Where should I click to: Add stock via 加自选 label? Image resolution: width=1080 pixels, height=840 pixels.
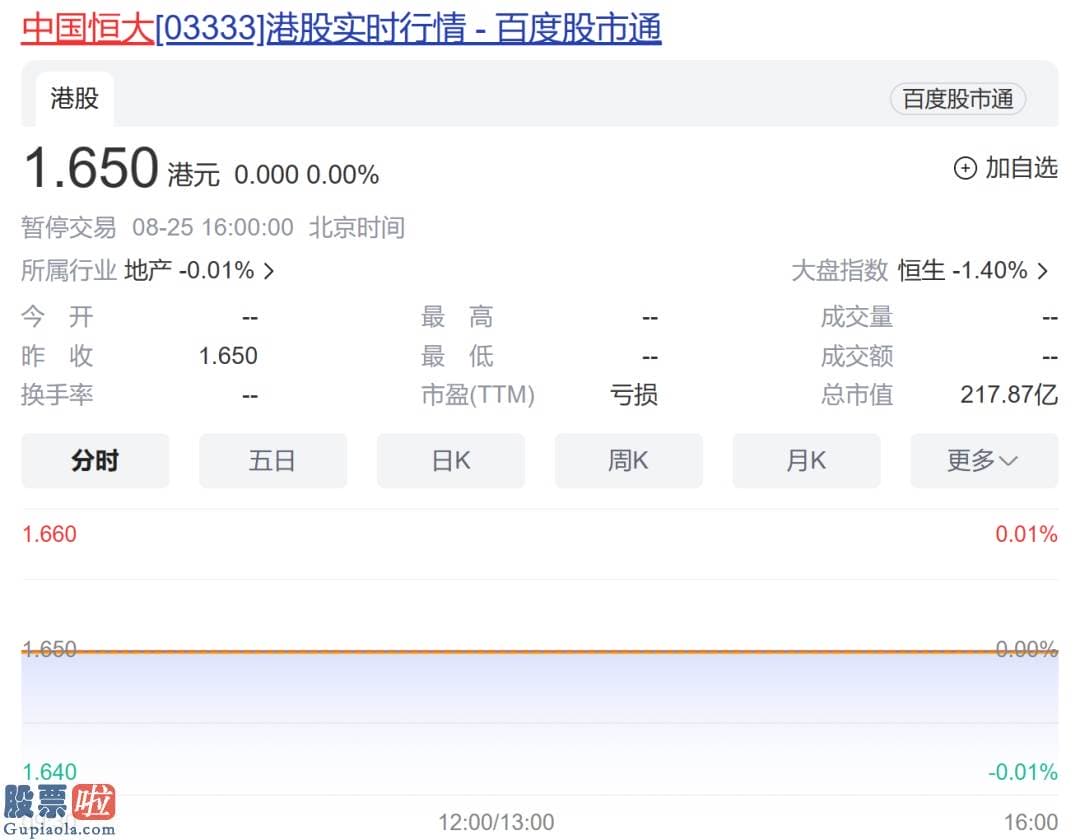tap(1021, 168)
